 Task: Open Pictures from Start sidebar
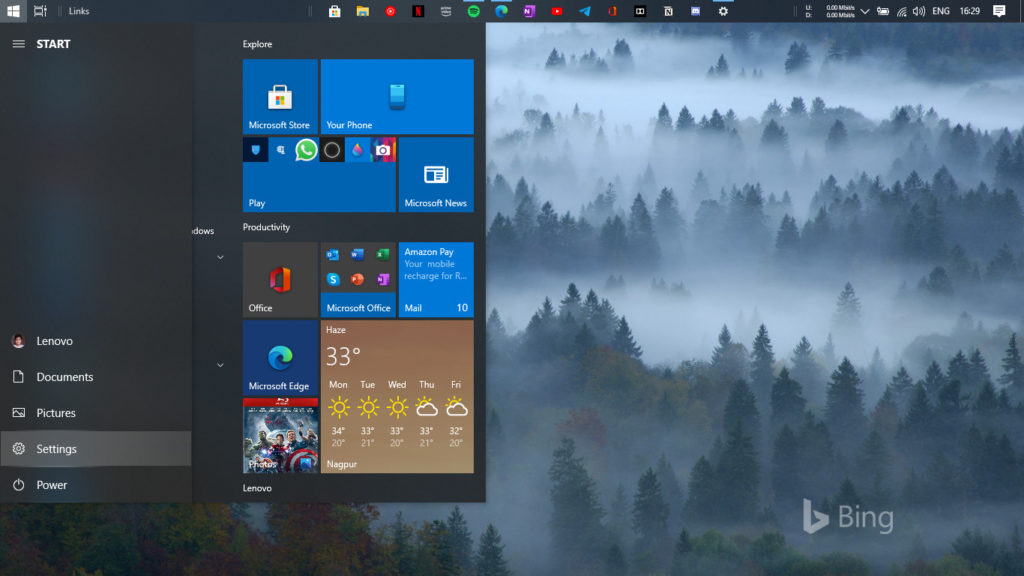pyautogui.click(x=95, y=413)
